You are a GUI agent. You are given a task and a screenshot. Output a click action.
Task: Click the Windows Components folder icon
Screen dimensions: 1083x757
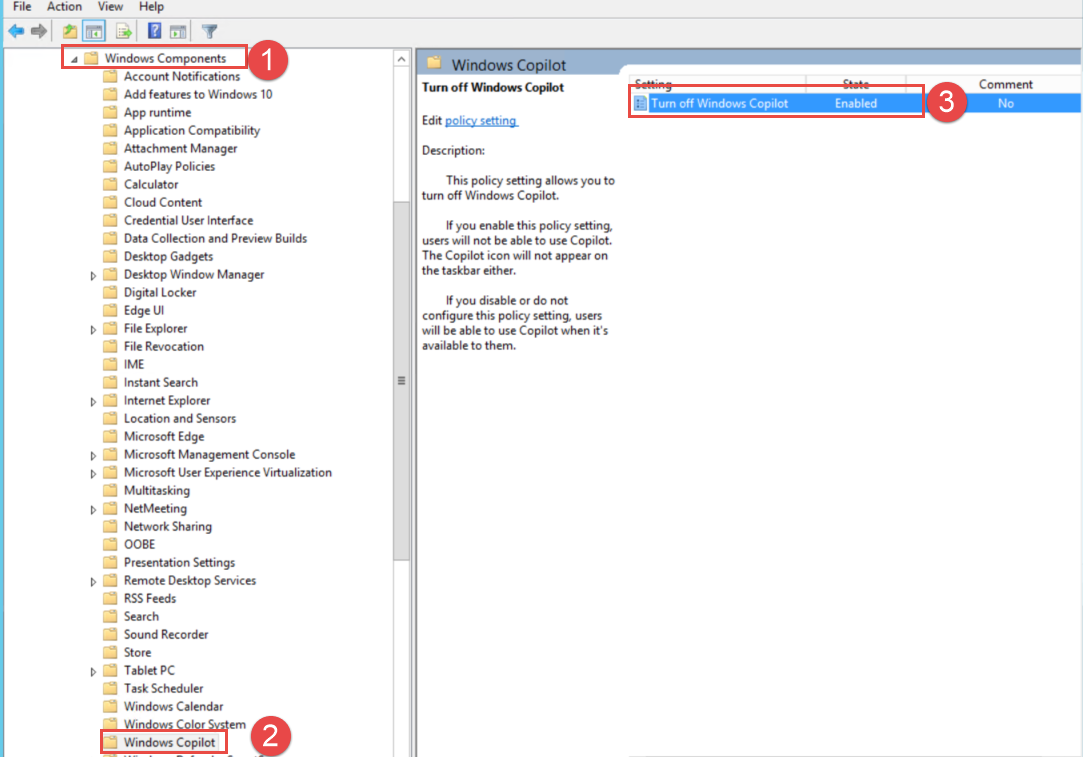coord(91,58)
